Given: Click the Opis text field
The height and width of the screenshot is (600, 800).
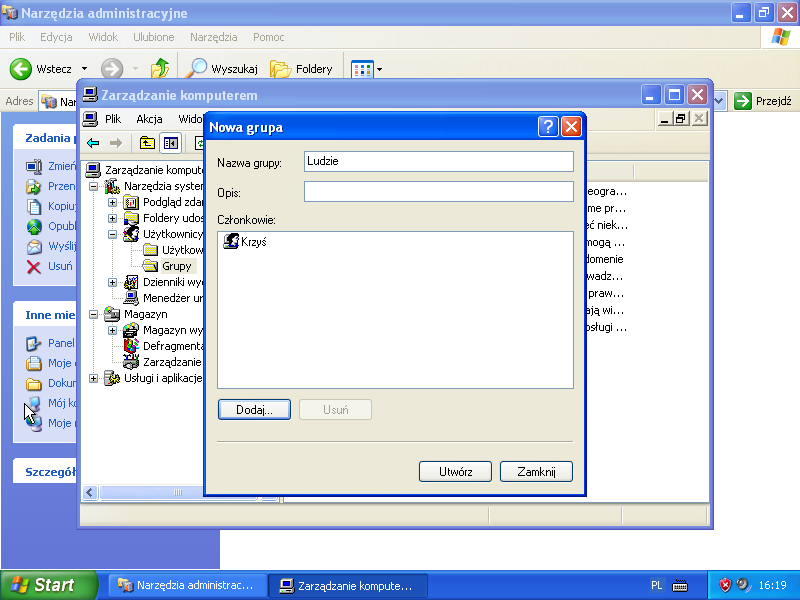Looking at the screenshot, I should (x=438, y=192).
